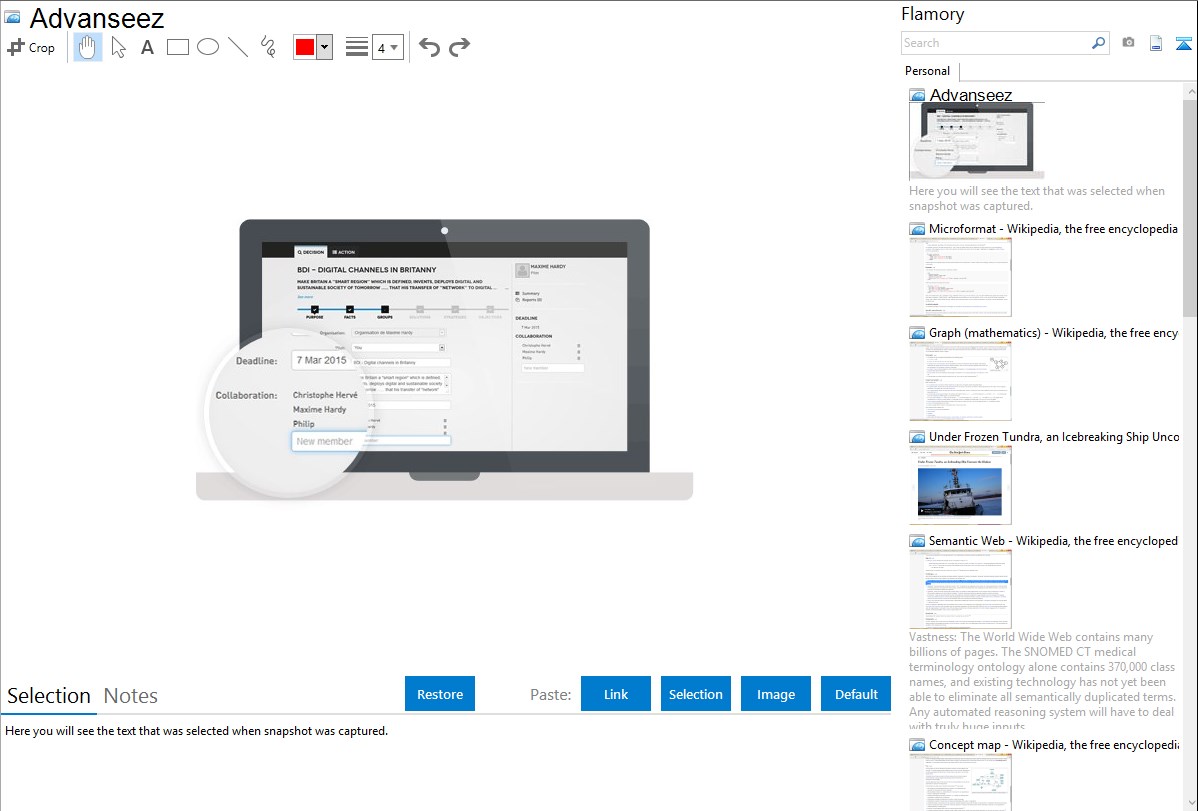
Task: Pick the ellipse shape tool
Action: point(208,47)
